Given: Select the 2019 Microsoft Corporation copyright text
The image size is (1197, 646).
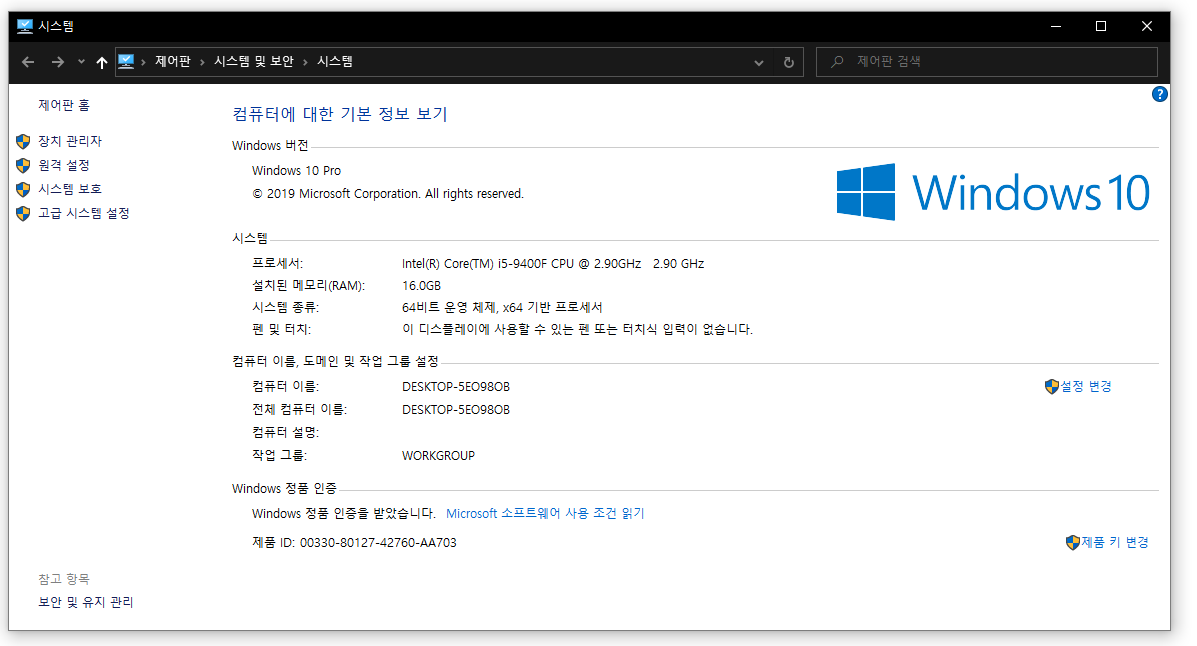Looking at the screenshot, I should point(388,194).
